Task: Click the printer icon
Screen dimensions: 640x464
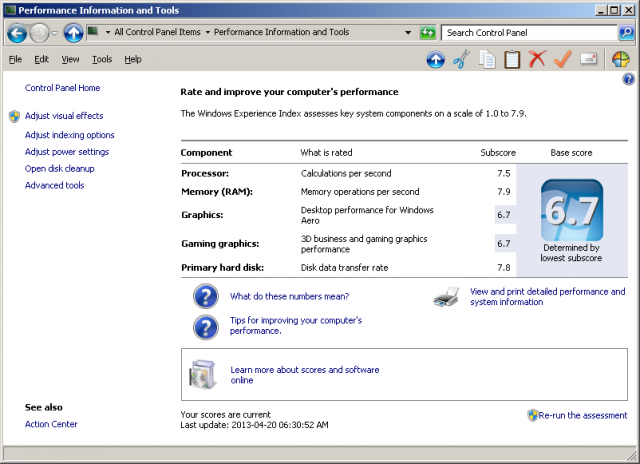Action: click(x=446, y=296)
